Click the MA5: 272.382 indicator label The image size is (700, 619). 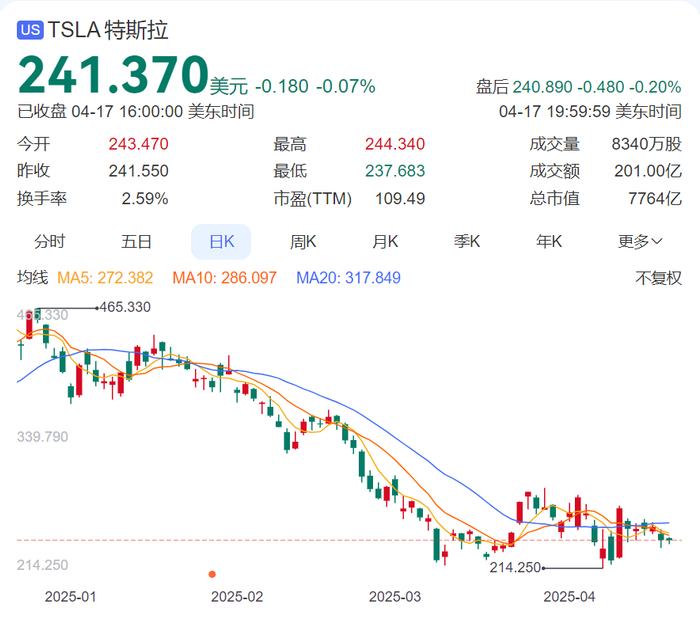pyautogui.click(x=105, y=278)
